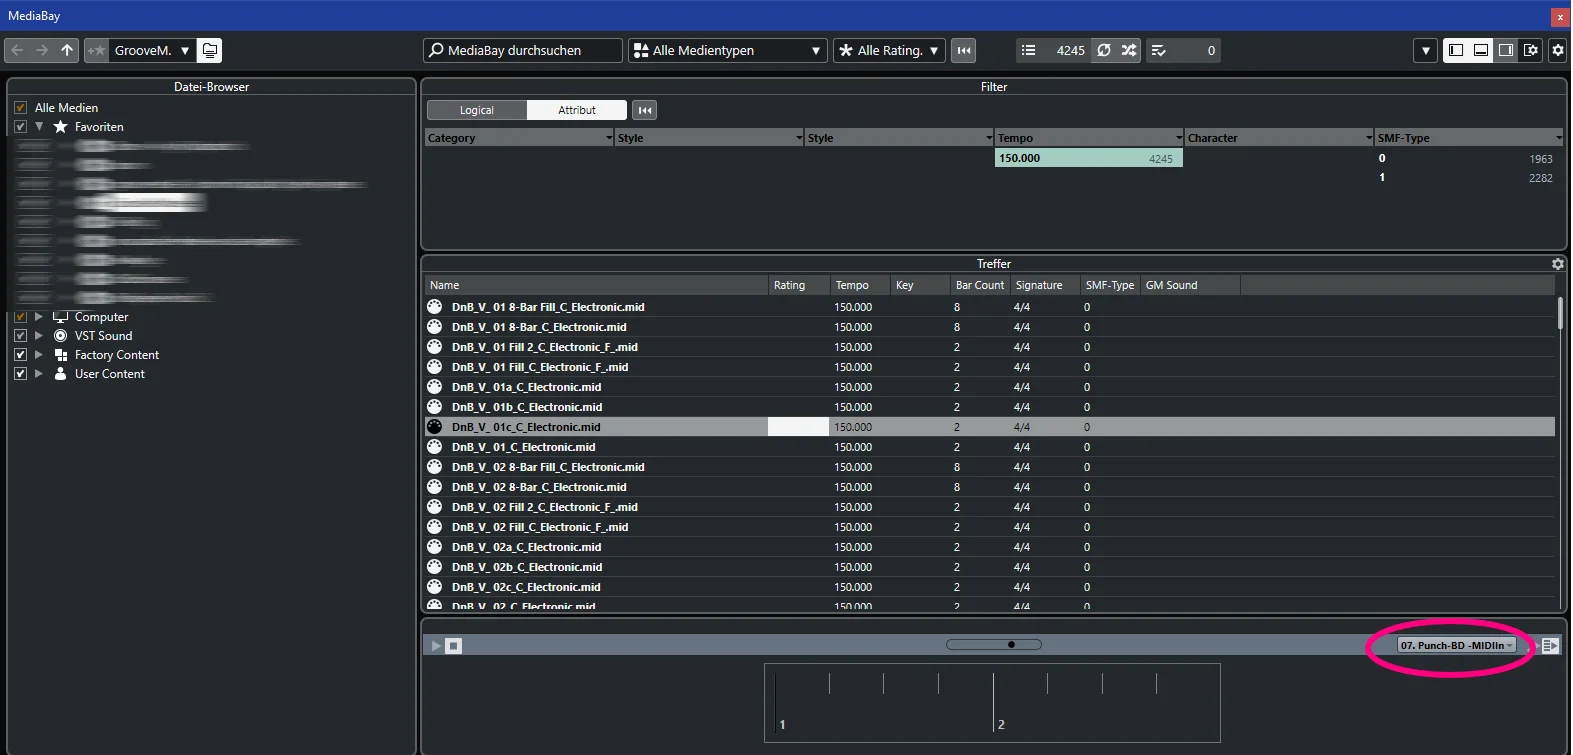Switch to the Attribut filter tab
This screenshot has height=755, width=1573.
577,110
